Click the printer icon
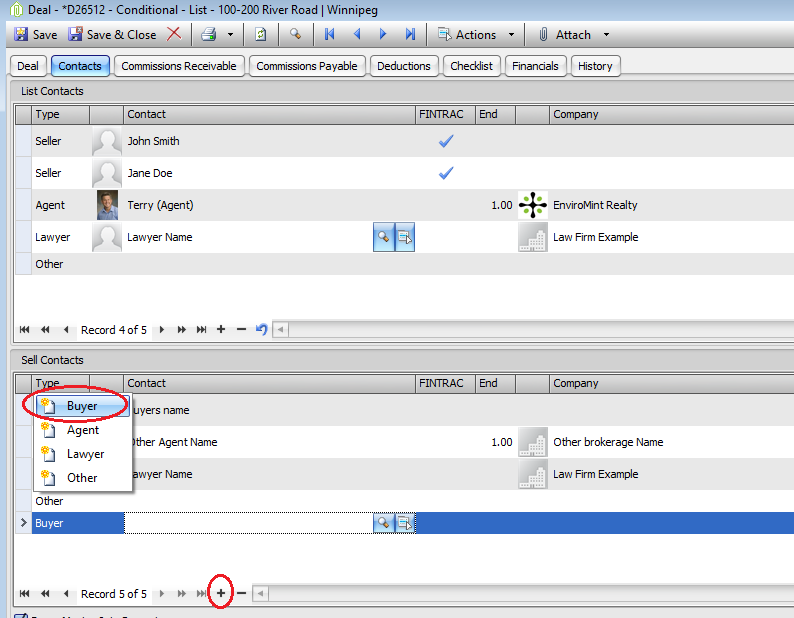Image resolution: width=794 pixels, height=618 pixels. (x=208, y=34)
